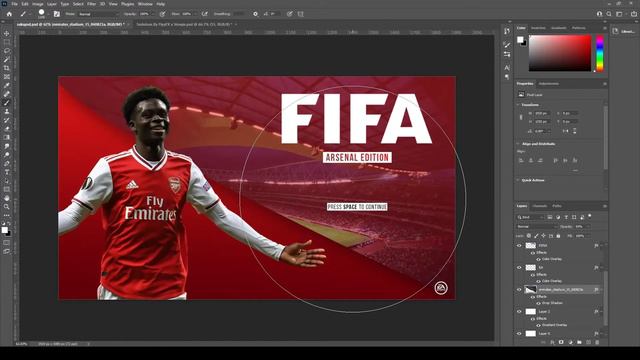This screenshot has width=640, height=360.
Task: Open the Image menu
Action: (38, 4)
